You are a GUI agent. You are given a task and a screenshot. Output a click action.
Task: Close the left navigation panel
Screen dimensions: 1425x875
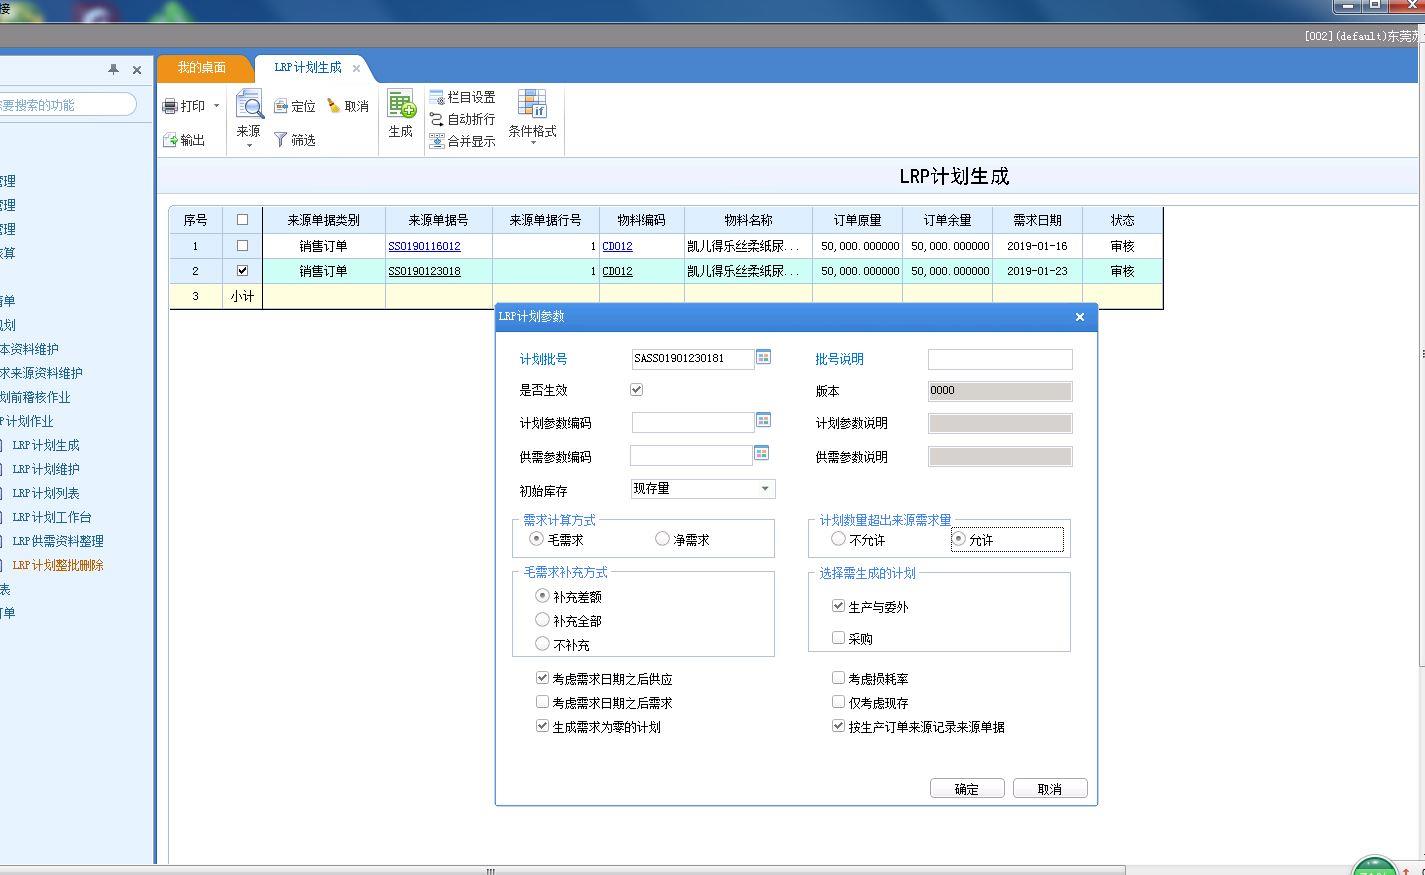click(x=137, y=69)
